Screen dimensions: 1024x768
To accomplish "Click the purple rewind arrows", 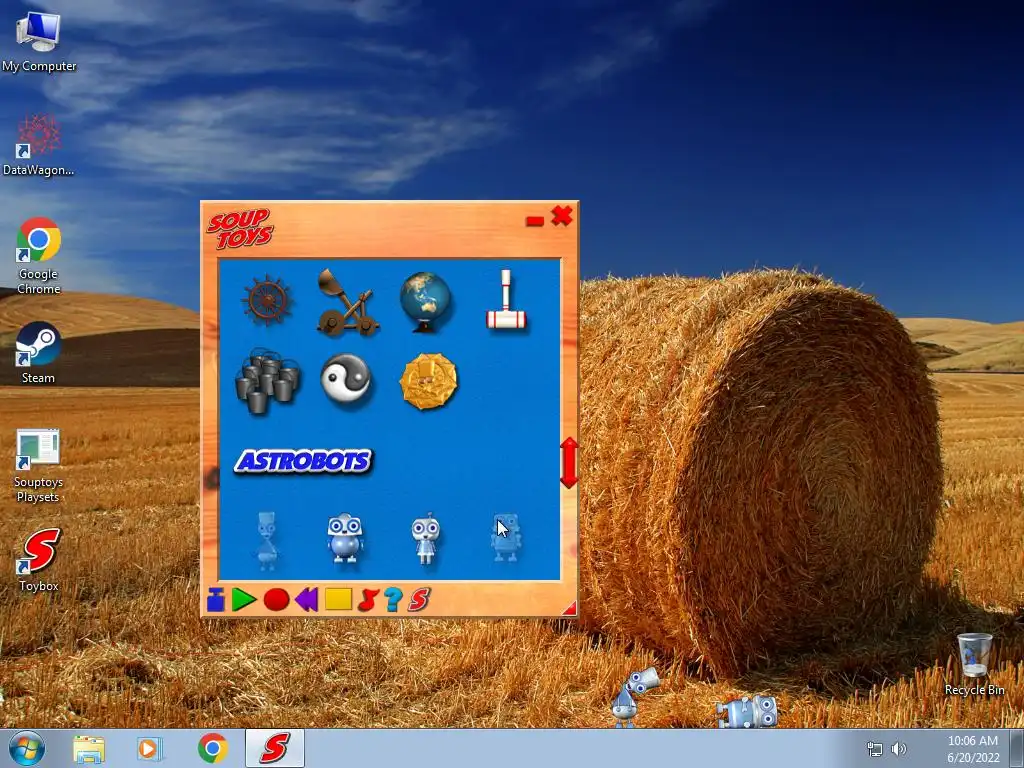I will pos(306,600).
